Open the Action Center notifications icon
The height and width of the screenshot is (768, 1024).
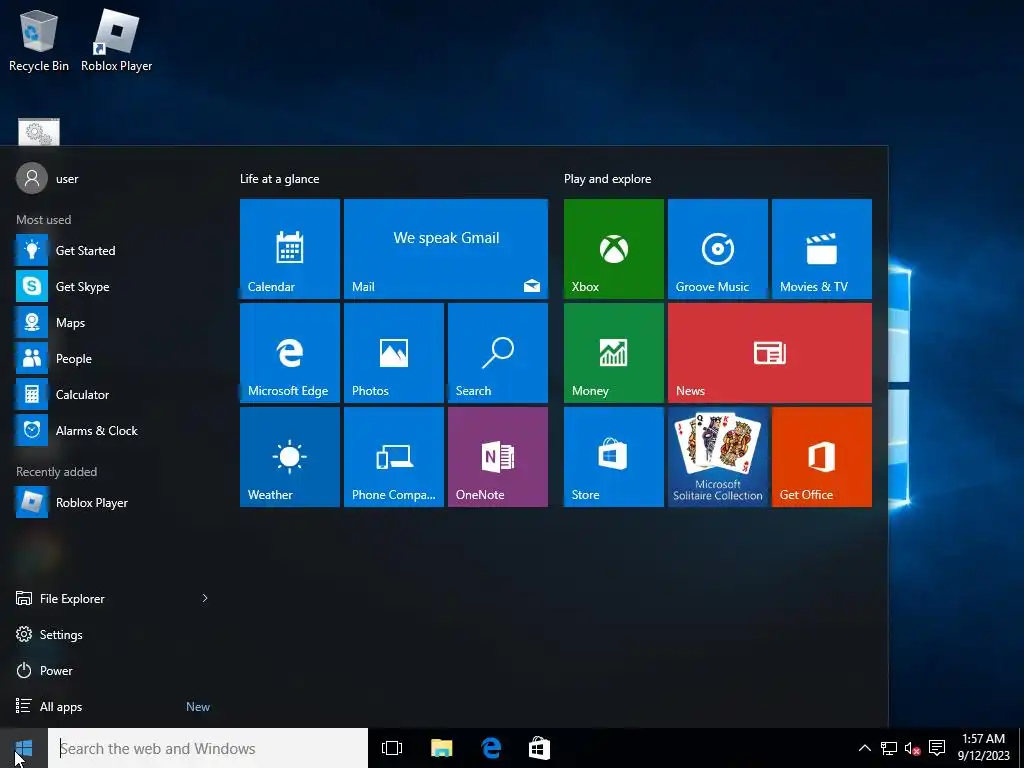tap(937, 748)
